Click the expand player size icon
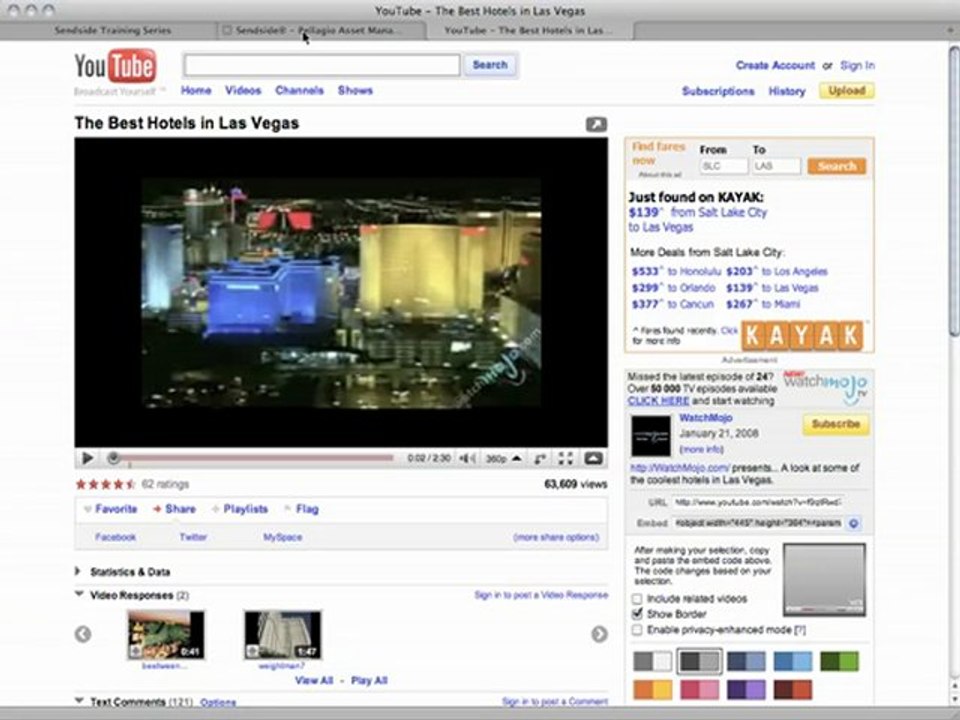 (540, 458)
